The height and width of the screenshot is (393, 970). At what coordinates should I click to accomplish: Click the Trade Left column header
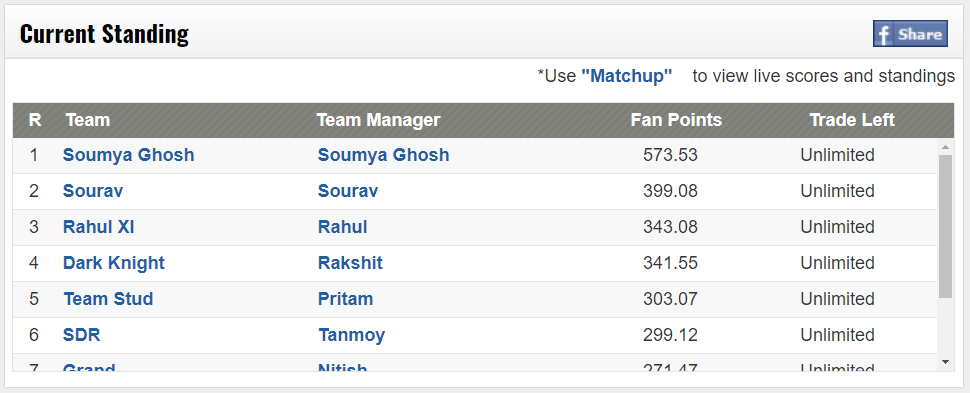point(852,119)
